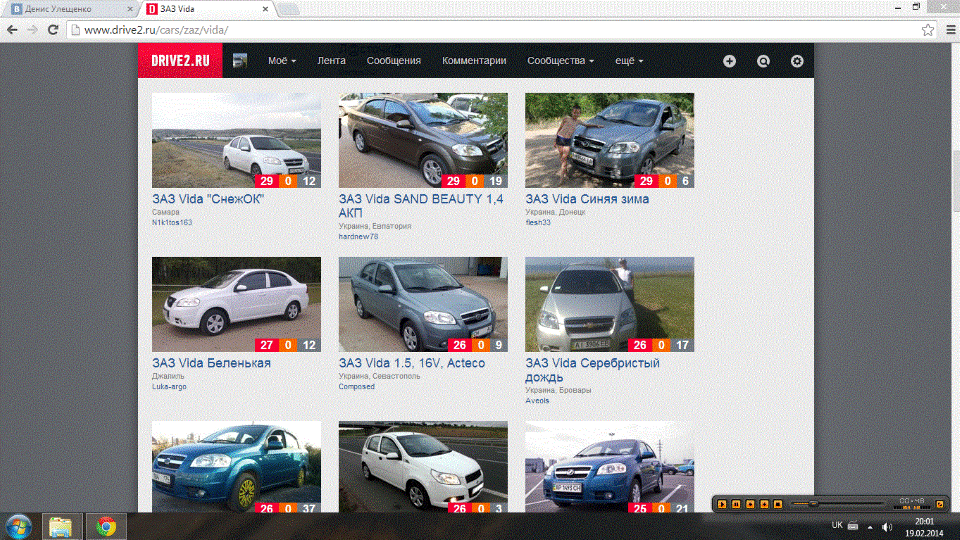Image resolution: width=960 pixels, height=540 pixels.
Task: Open the ЗАЗ Vida "СнежОК" link
Action: point(208,199)
